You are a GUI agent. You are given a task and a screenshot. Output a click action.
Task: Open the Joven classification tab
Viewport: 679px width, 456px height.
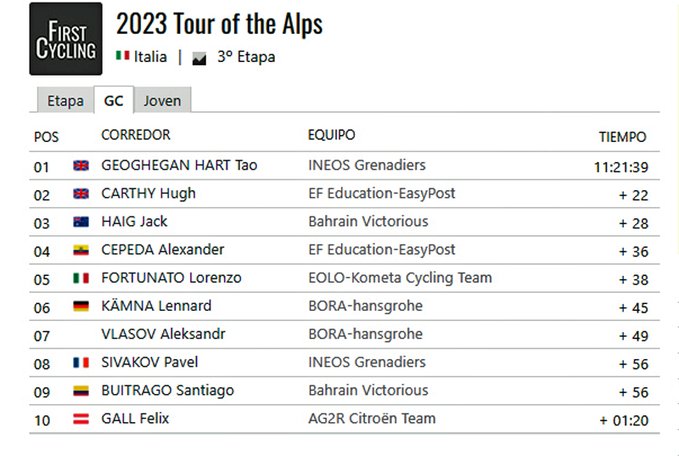coord(161,101)
